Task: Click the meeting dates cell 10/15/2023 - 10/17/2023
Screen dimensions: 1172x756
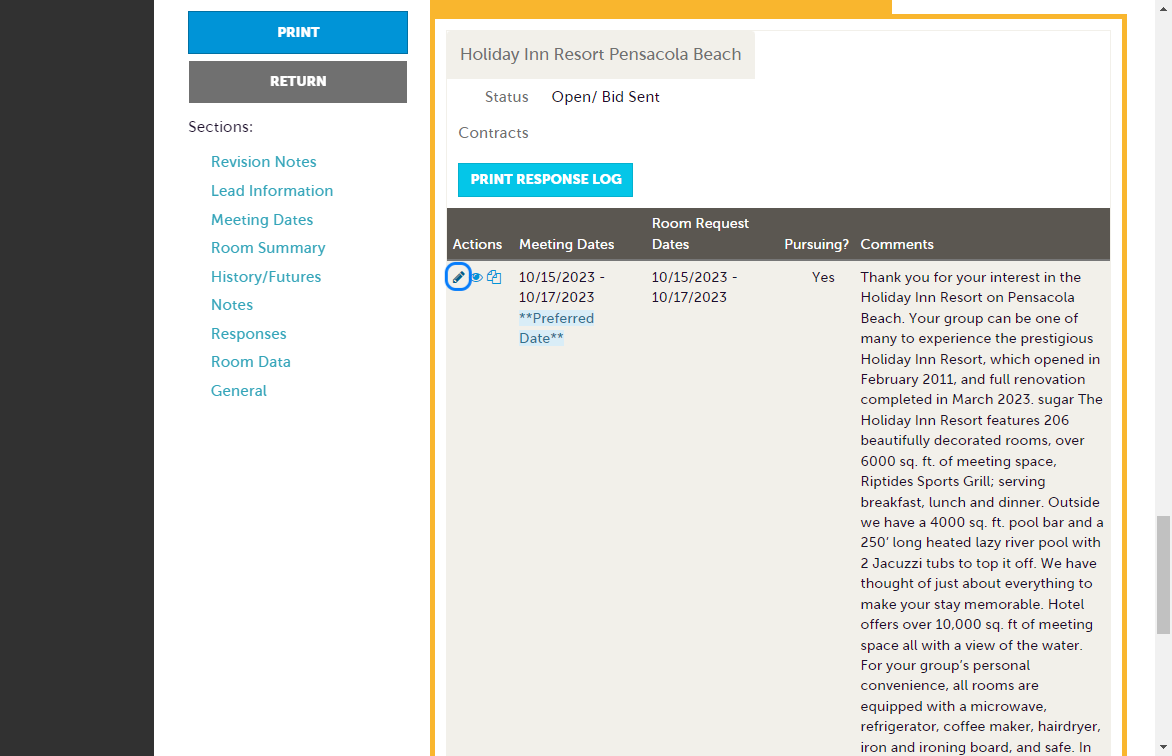Action: coord(562,287)
